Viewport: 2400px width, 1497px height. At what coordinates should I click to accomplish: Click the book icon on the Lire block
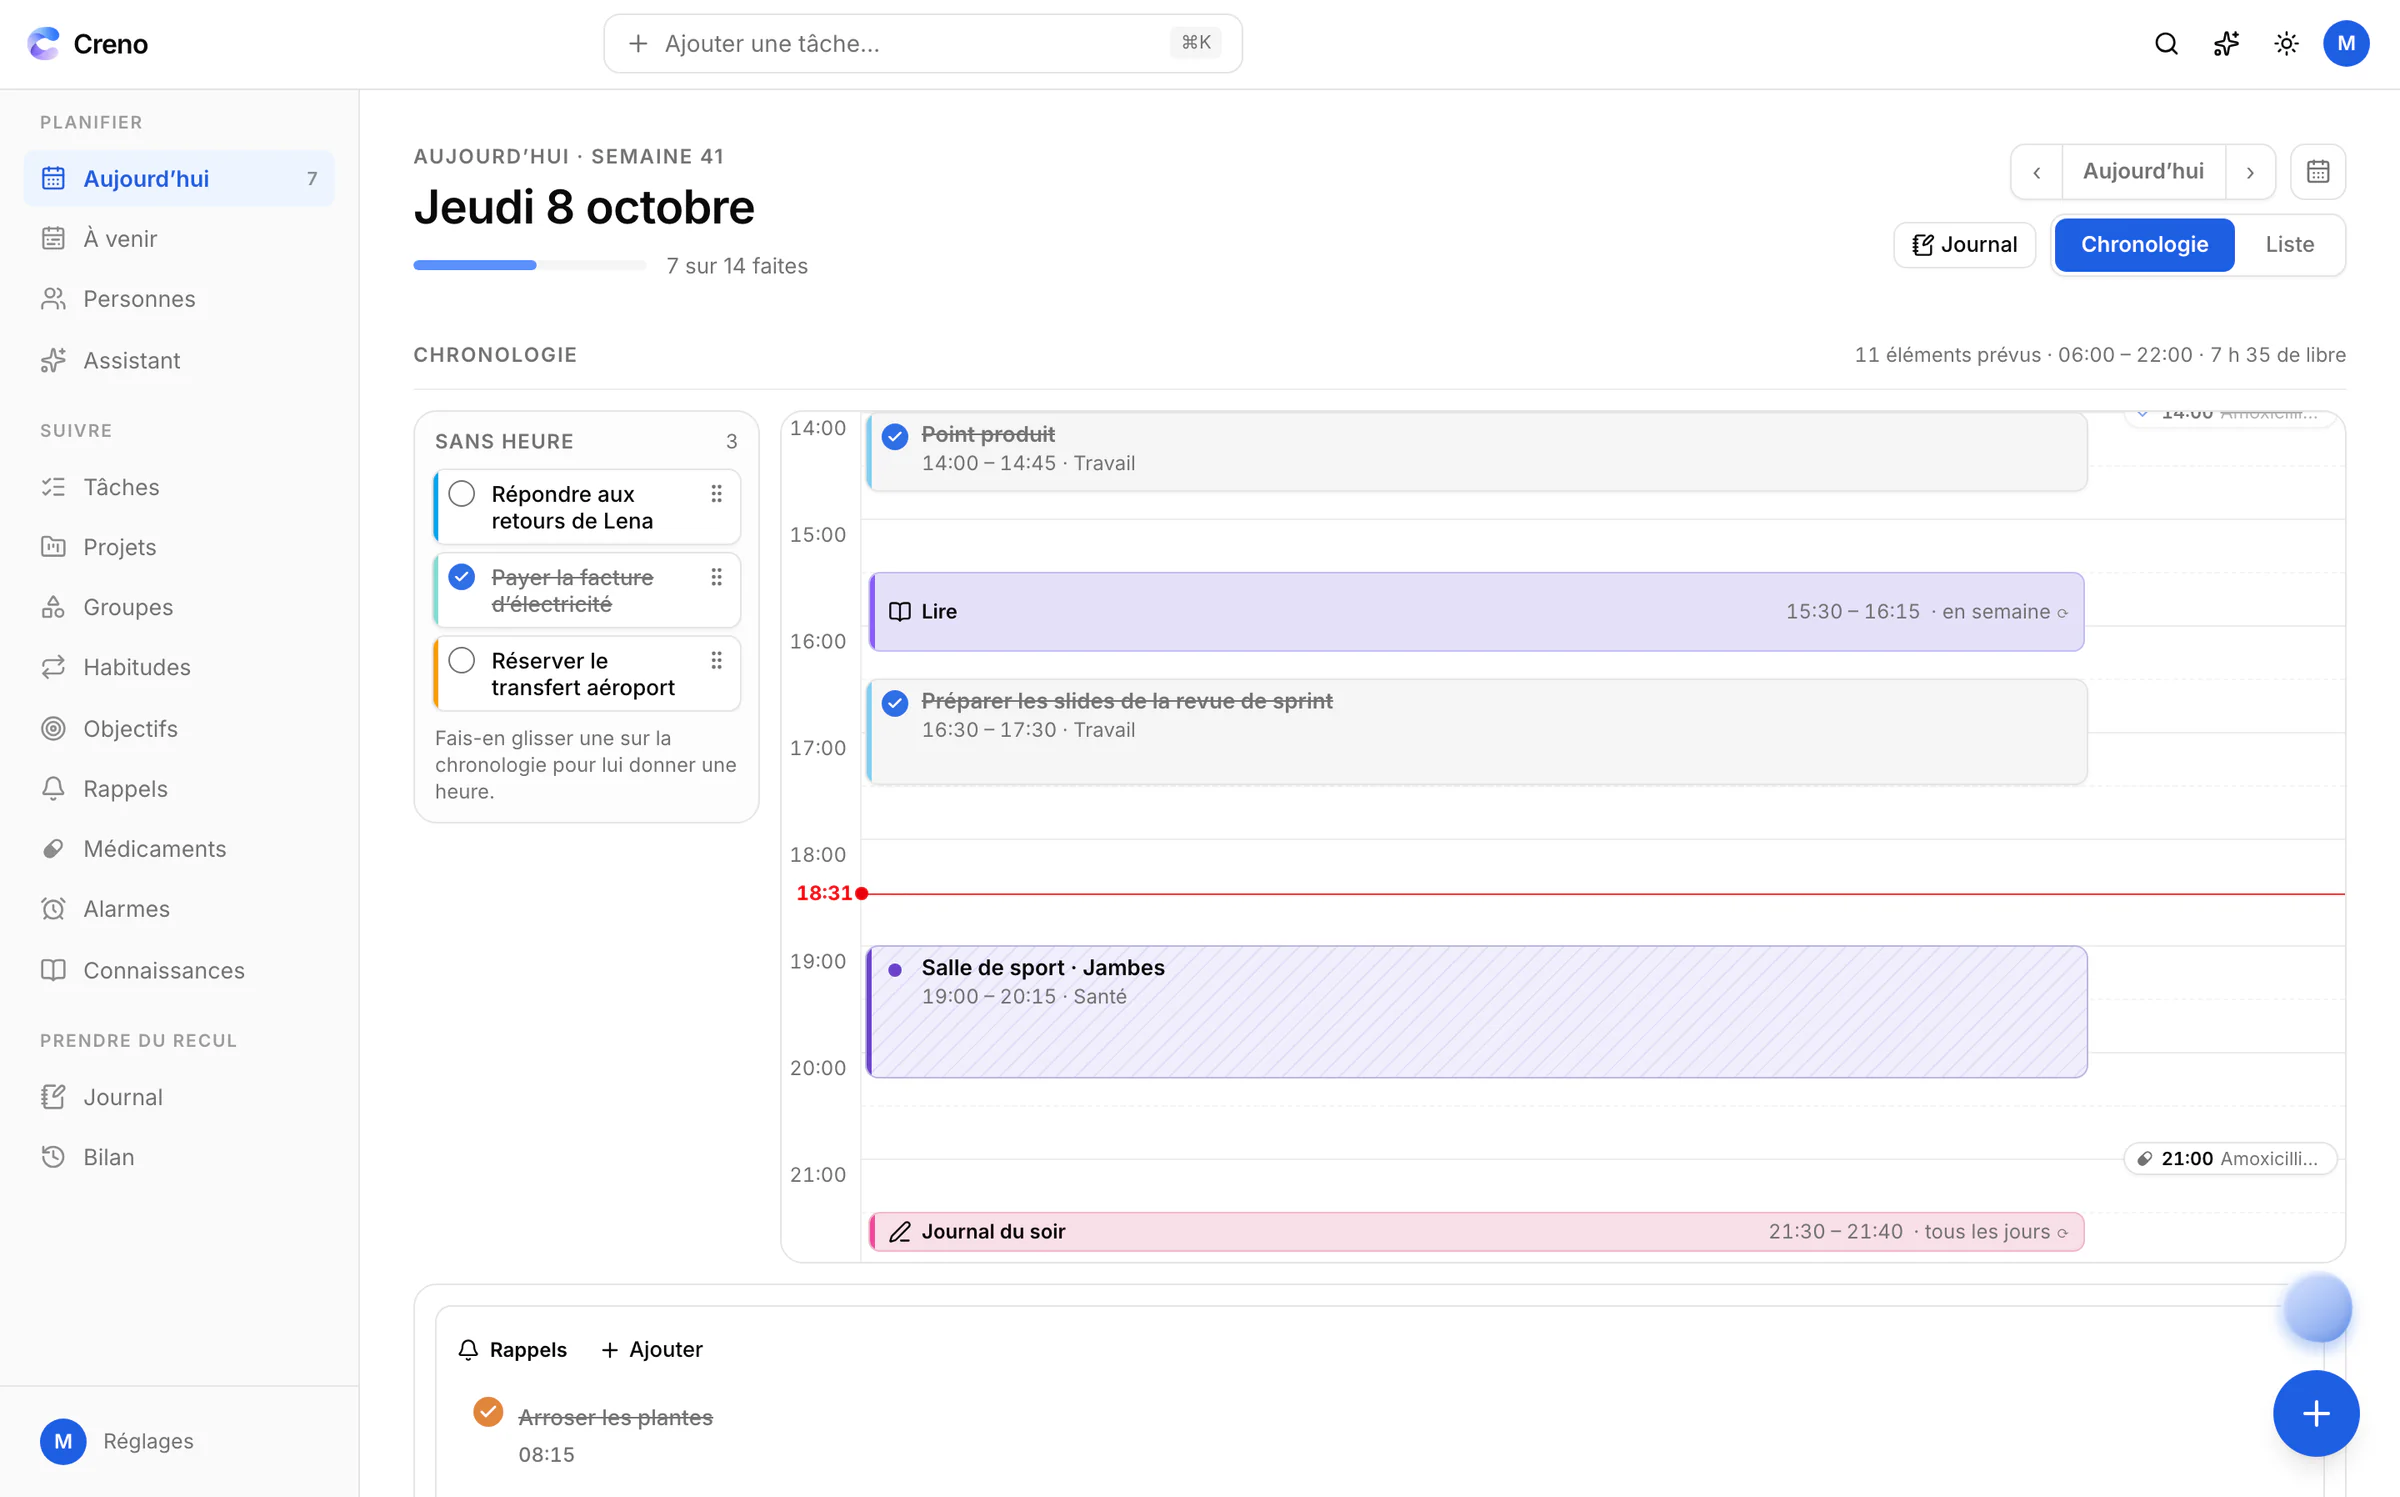point(900,611)
